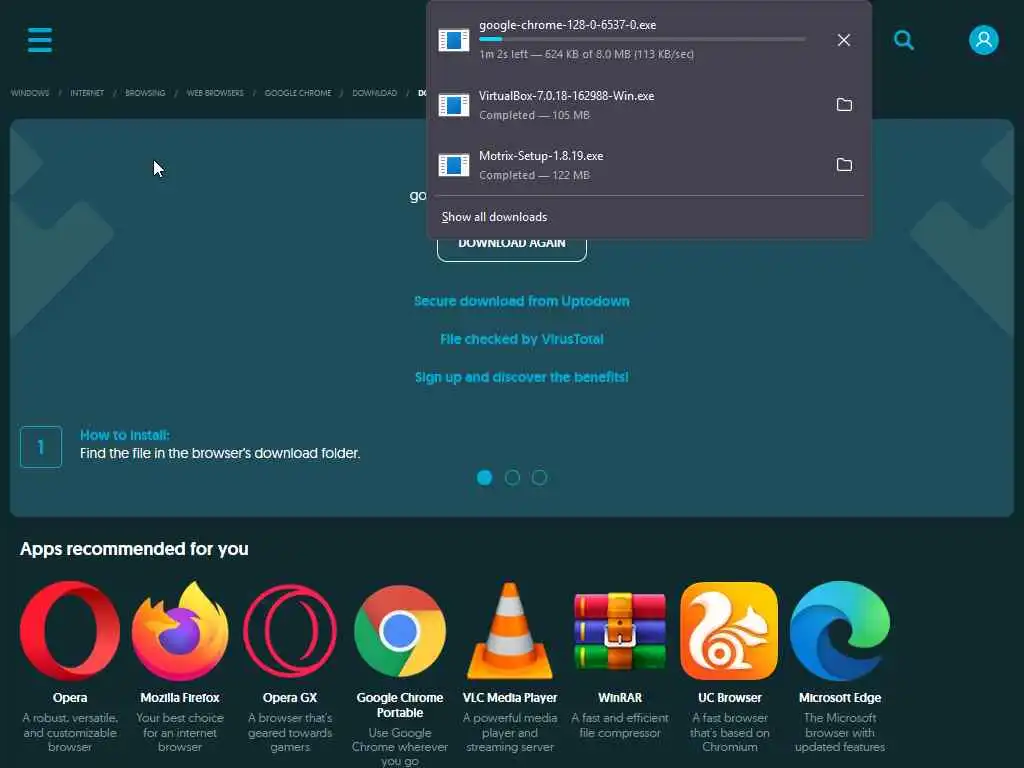Open the hamburger menu icon

tap(40, 40)
